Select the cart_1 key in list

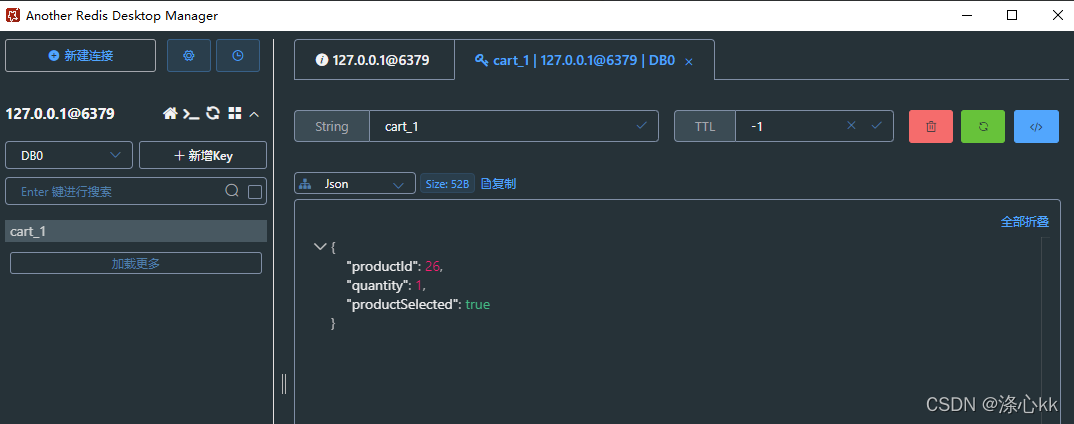136,231
